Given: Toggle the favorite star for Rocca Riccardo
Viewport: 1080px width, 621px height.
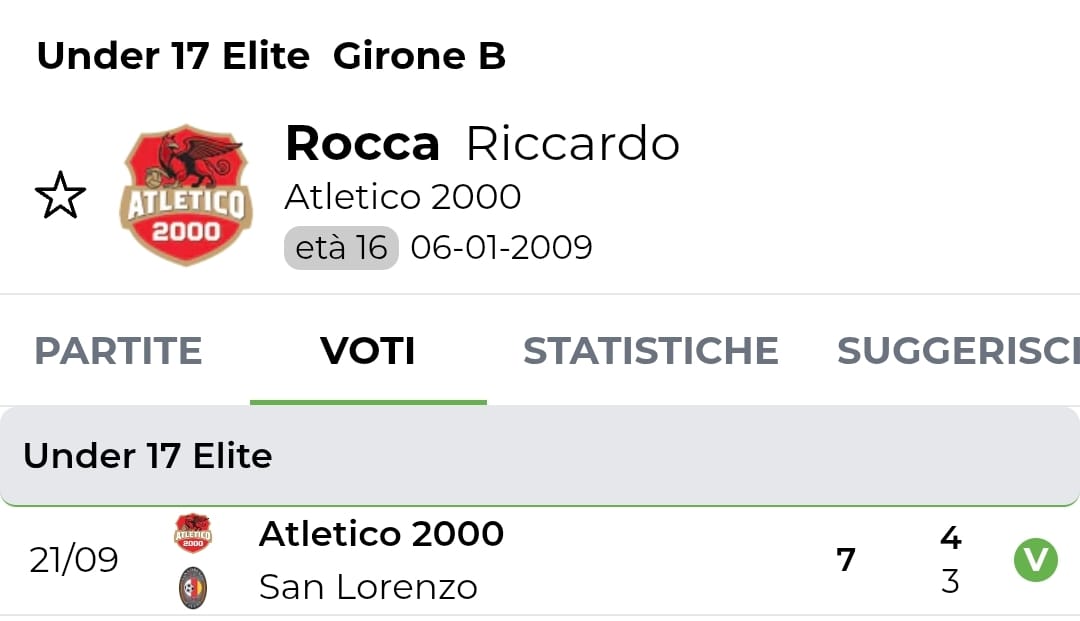Looking at the screenshot, I should click(61, 196).
